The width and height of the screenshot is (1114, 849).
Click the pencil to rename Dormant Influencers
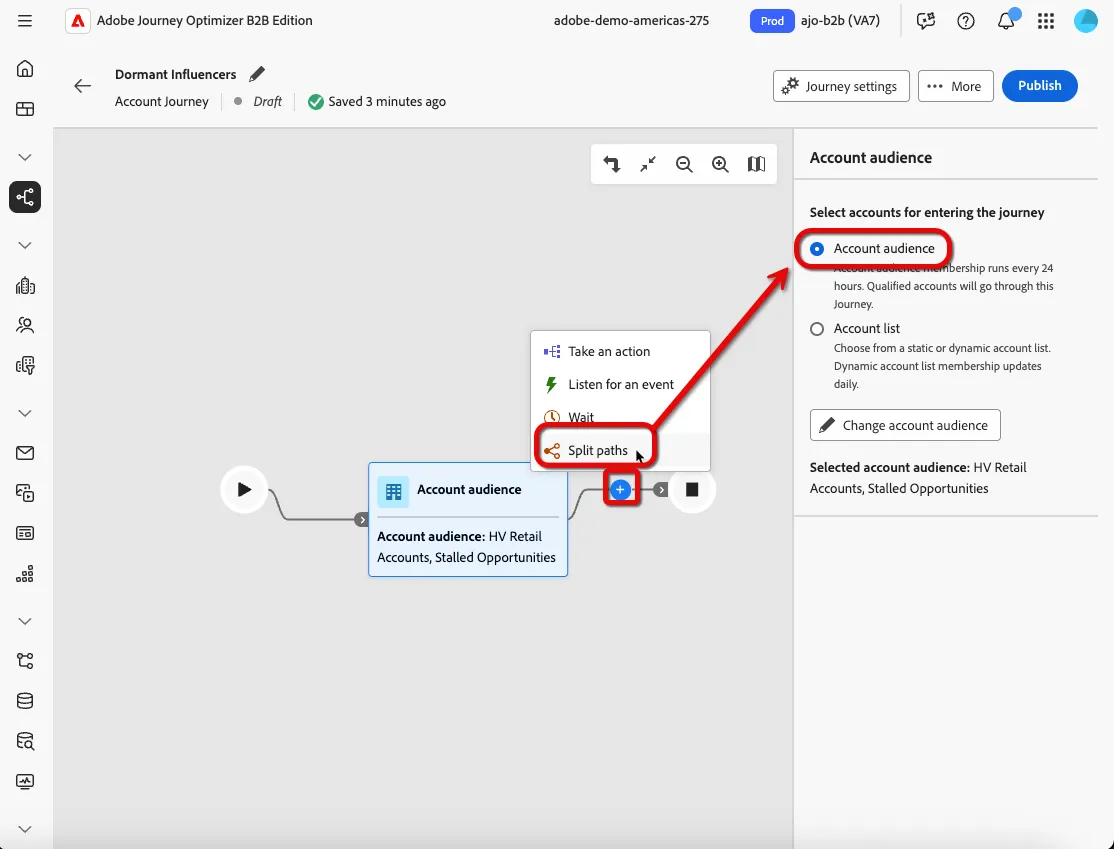pos(257,74)
